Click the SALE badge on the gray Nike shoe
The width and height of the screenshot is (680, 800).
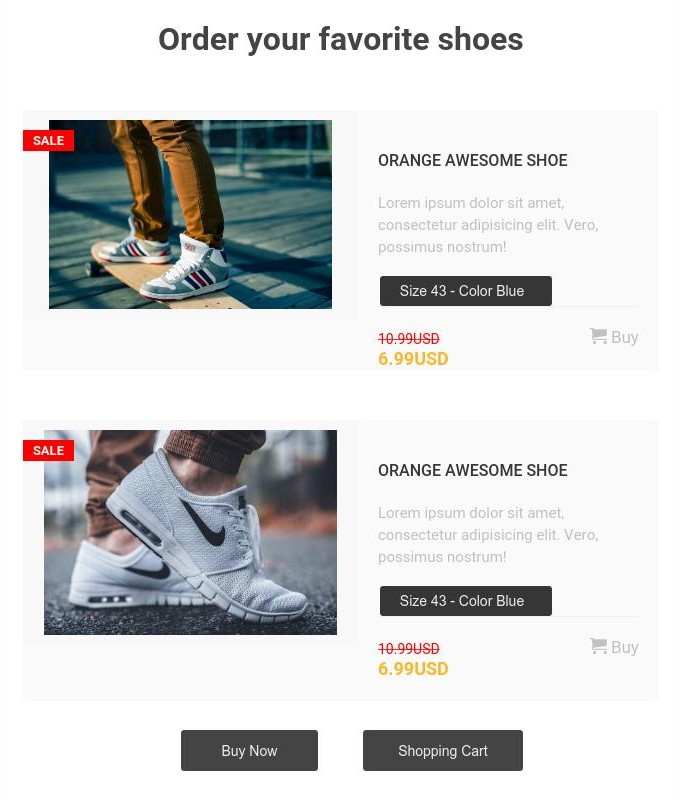48,451
